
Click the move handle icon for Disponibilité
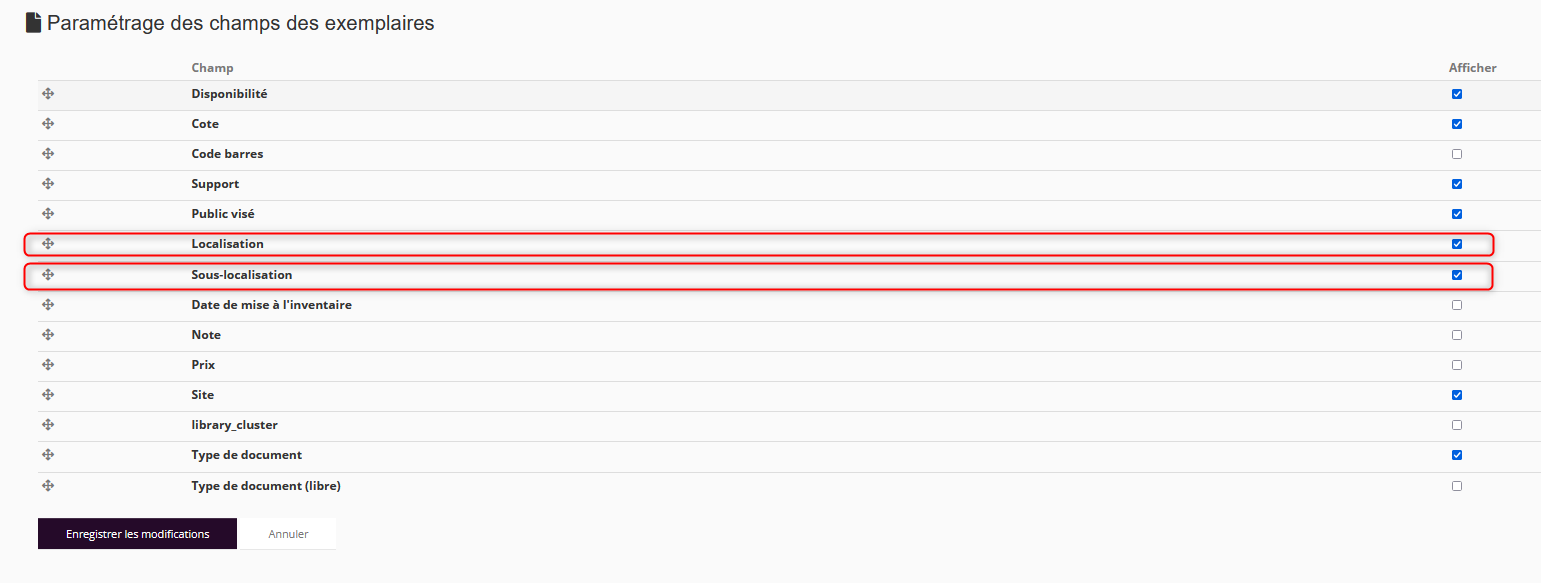(48, 94)
